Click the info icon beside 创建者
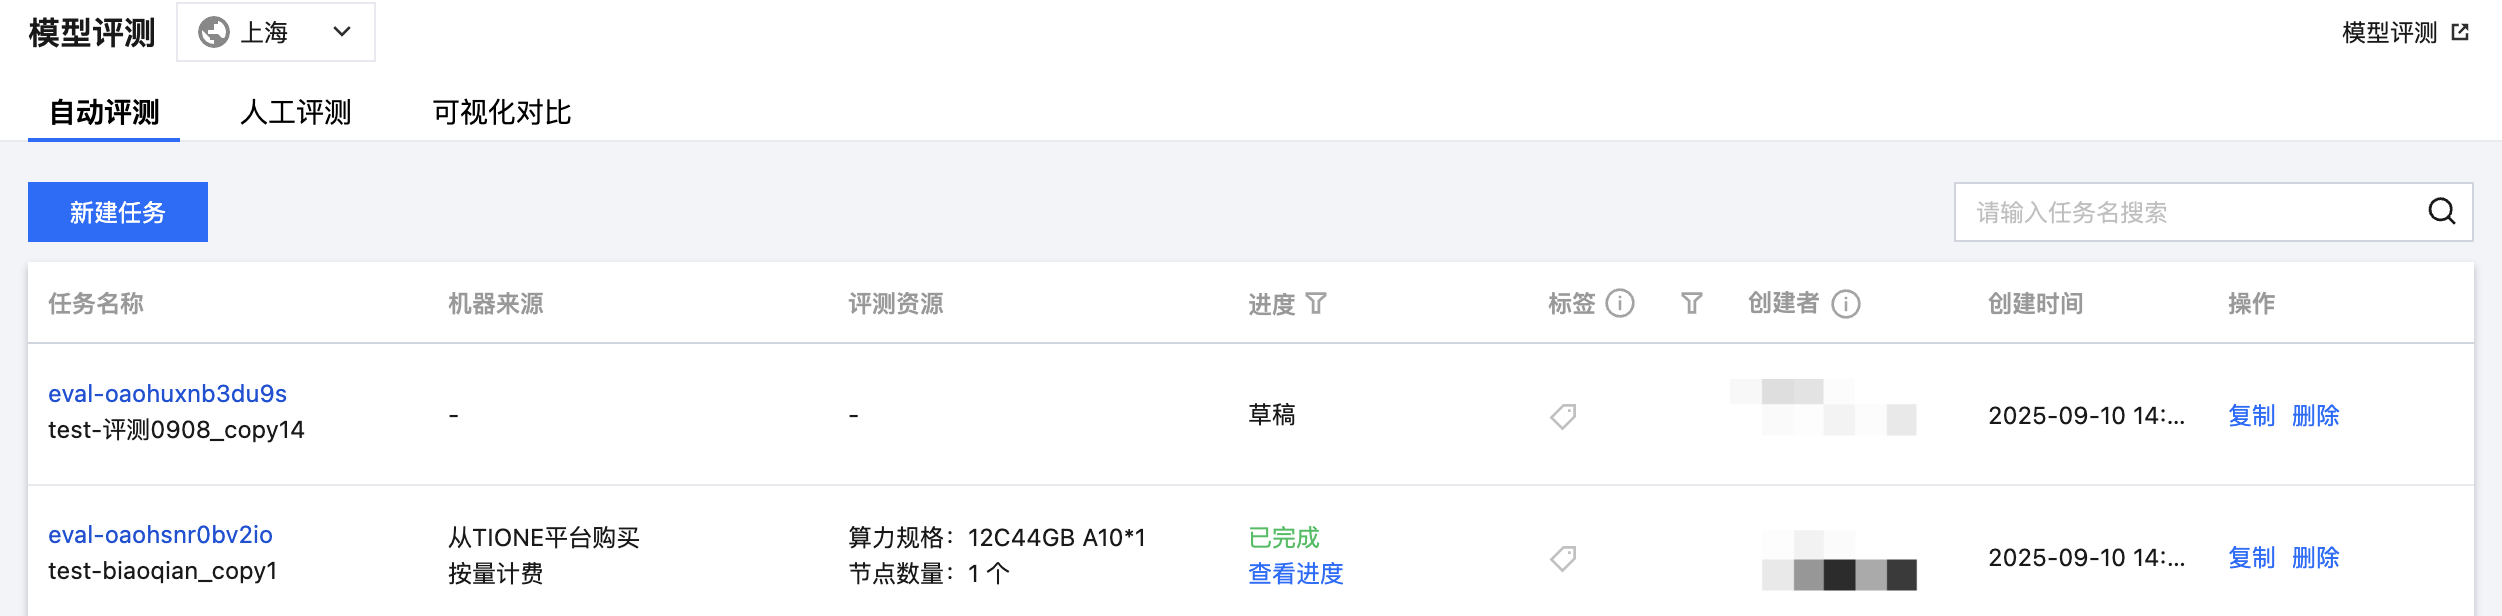The height and width of the screenshot is (616, 2502). tap(1846, 304)
